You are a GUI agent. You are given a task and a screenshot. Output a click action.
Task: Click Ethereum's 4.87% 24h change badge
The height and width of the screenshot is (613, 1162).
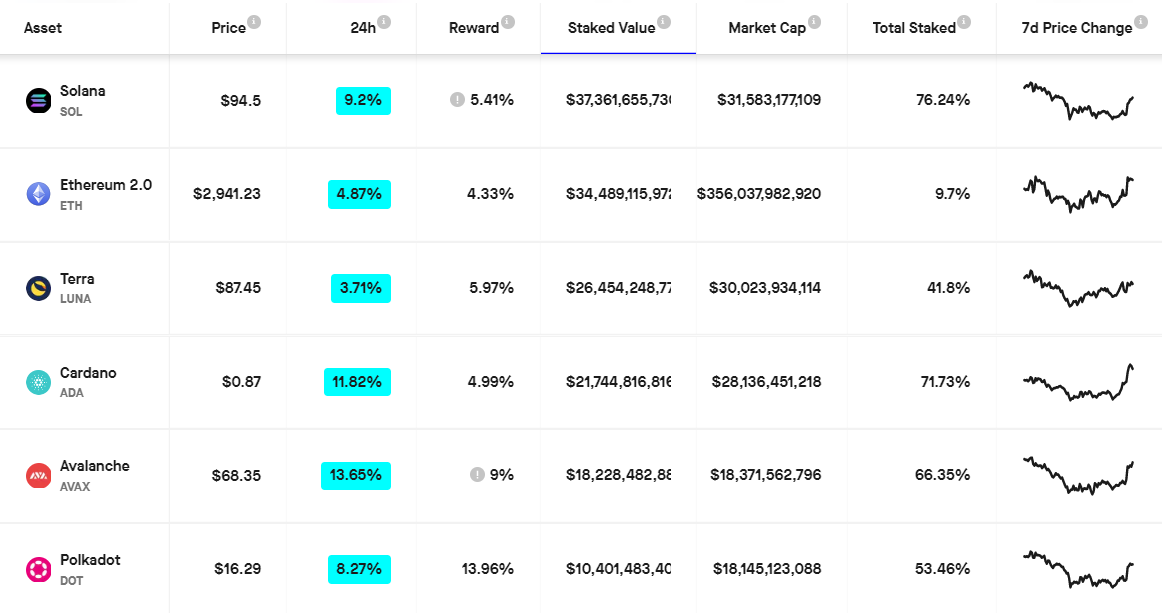pos(359,194)
